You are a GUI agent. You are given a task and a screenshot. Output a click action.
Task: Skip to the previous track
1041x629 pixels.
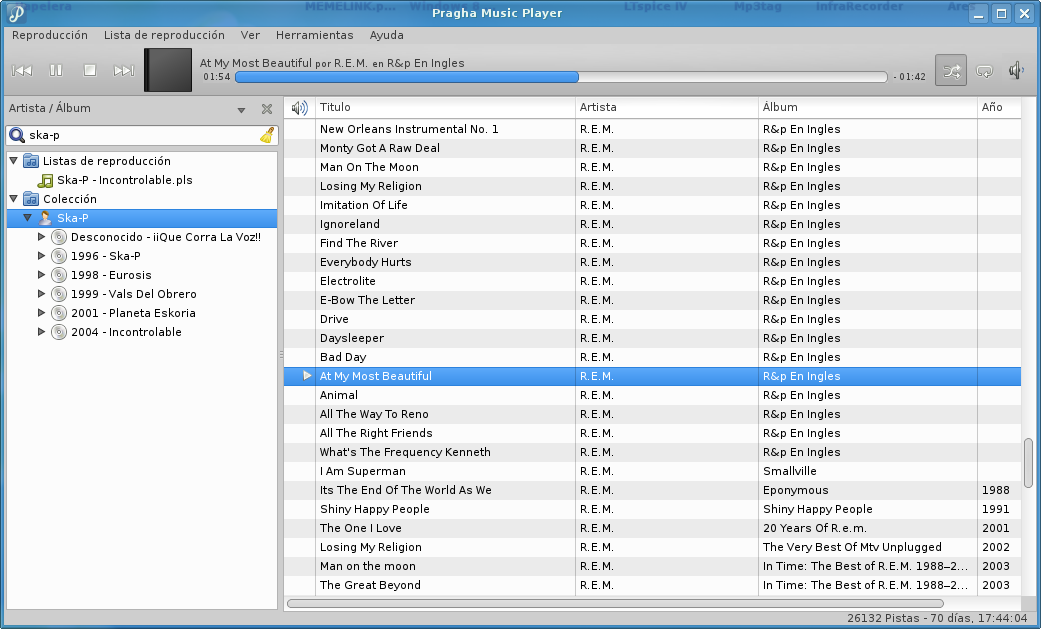[x=22, y=70]
